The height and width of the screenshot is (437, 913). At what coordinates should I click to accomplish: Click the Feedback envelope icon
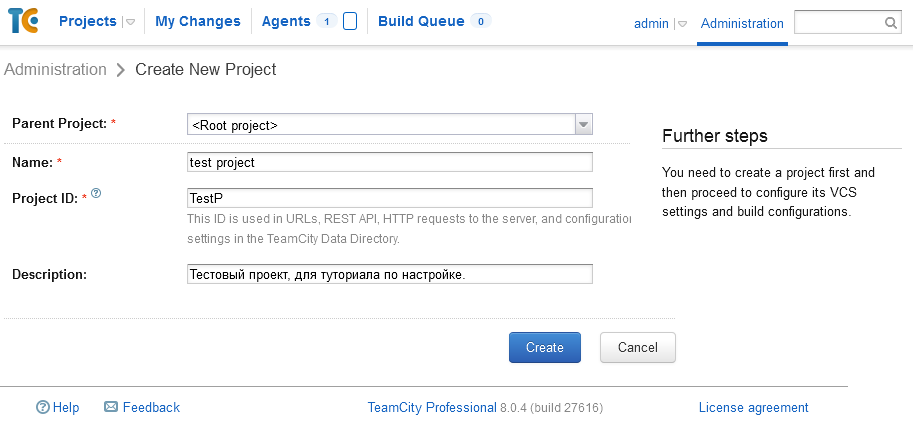[111, 407]
